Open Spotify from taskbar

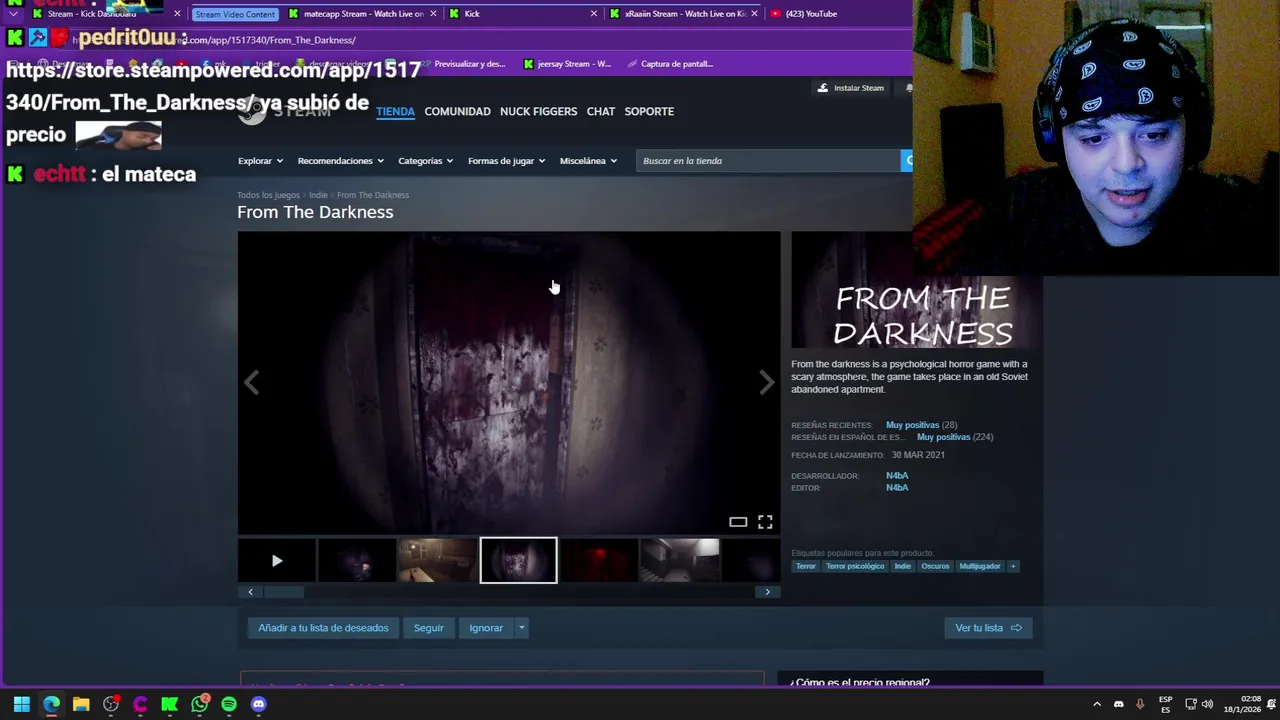229,704
